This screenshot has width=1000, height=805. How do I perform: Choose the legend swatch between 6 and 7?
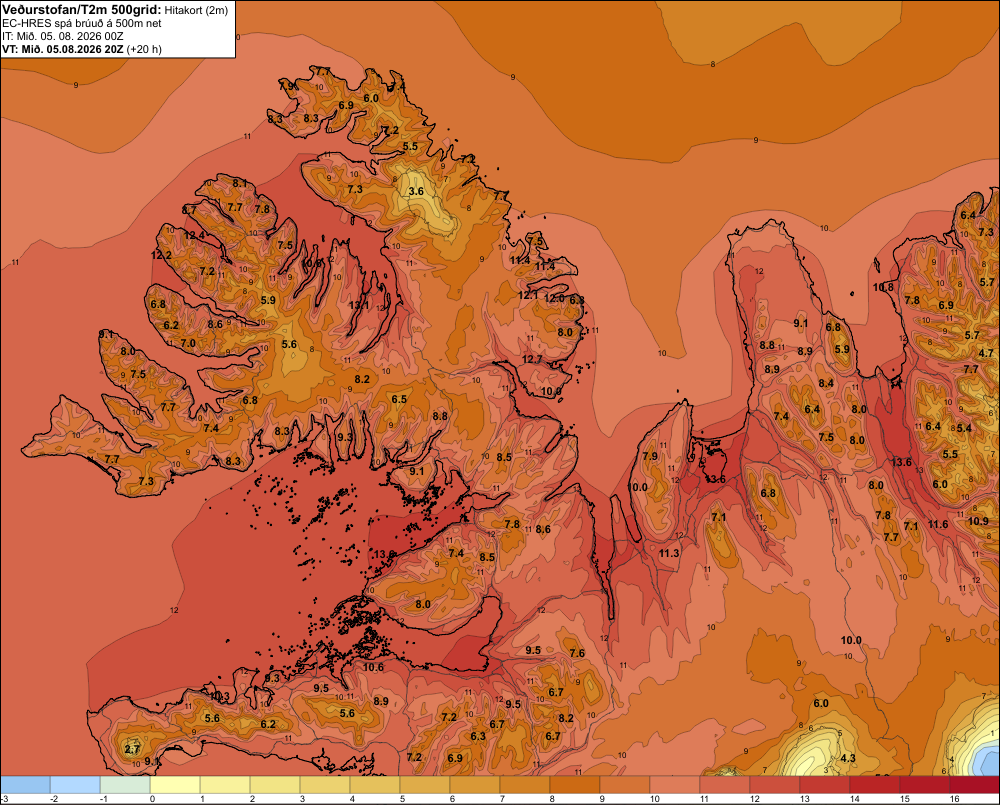[475, 785]
